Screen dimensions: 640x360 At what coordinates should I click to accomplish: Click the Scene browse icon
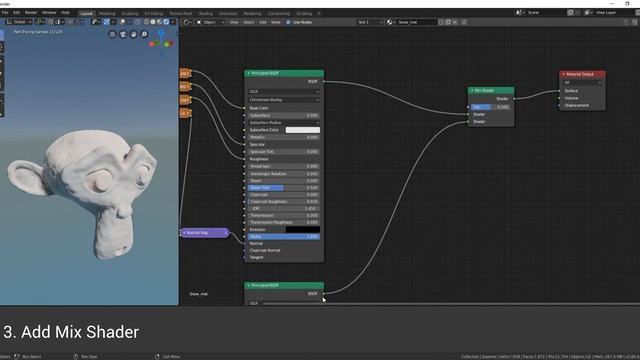tap(520, 13)
